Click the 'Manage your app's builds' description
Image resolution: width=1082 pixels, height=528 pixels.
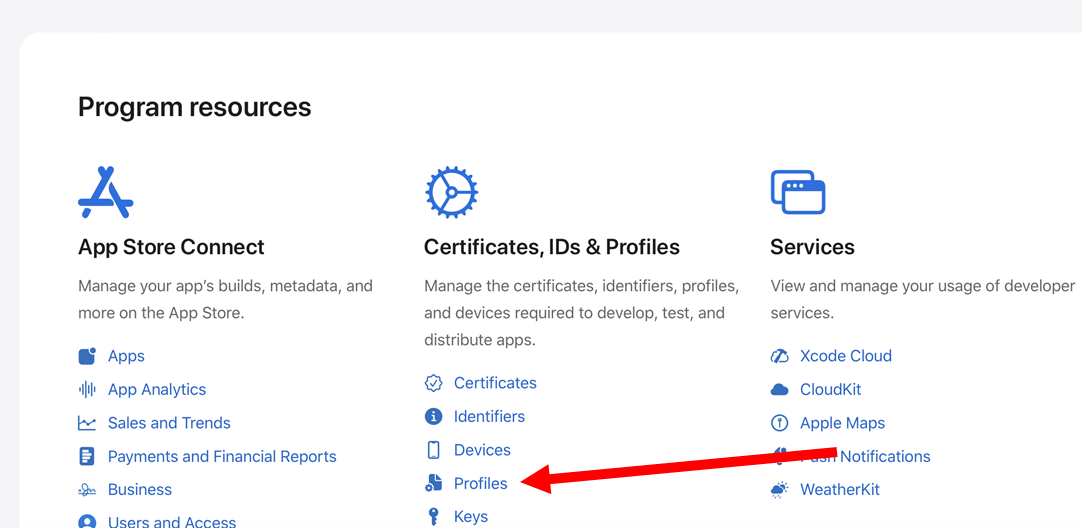[x=225, y=300]
